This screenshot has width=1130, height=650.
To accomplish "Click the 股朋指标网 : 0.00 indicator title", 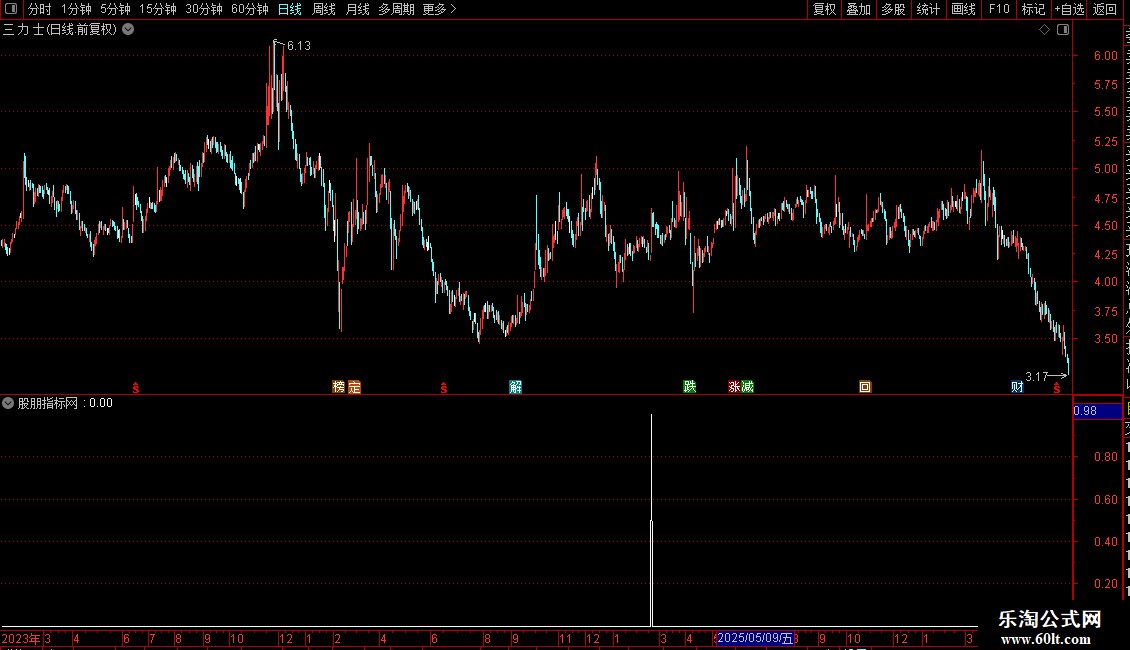I will [x=65, y=403].
